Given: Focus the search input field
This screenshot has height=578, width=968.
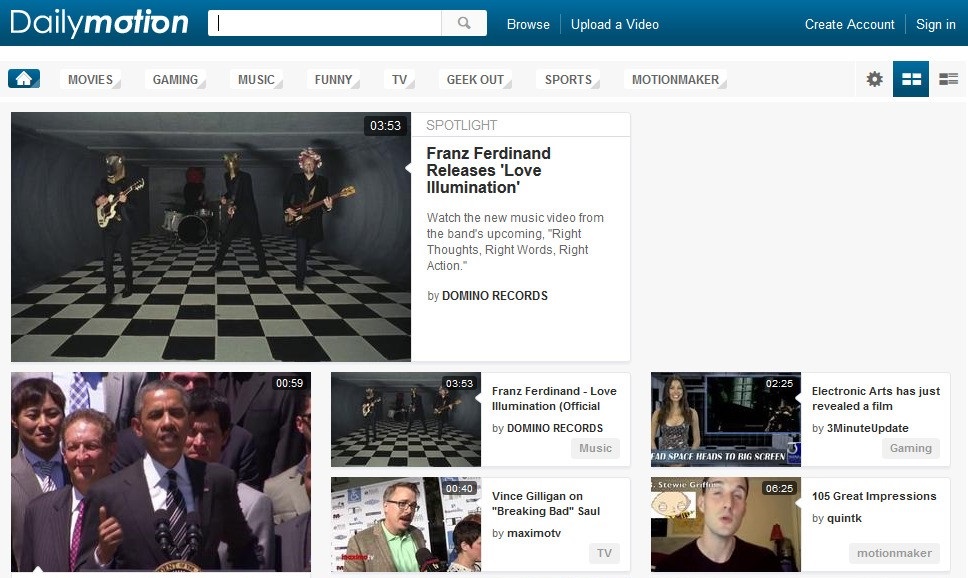Looking at the screenshot, I should (x=325, y=23).
